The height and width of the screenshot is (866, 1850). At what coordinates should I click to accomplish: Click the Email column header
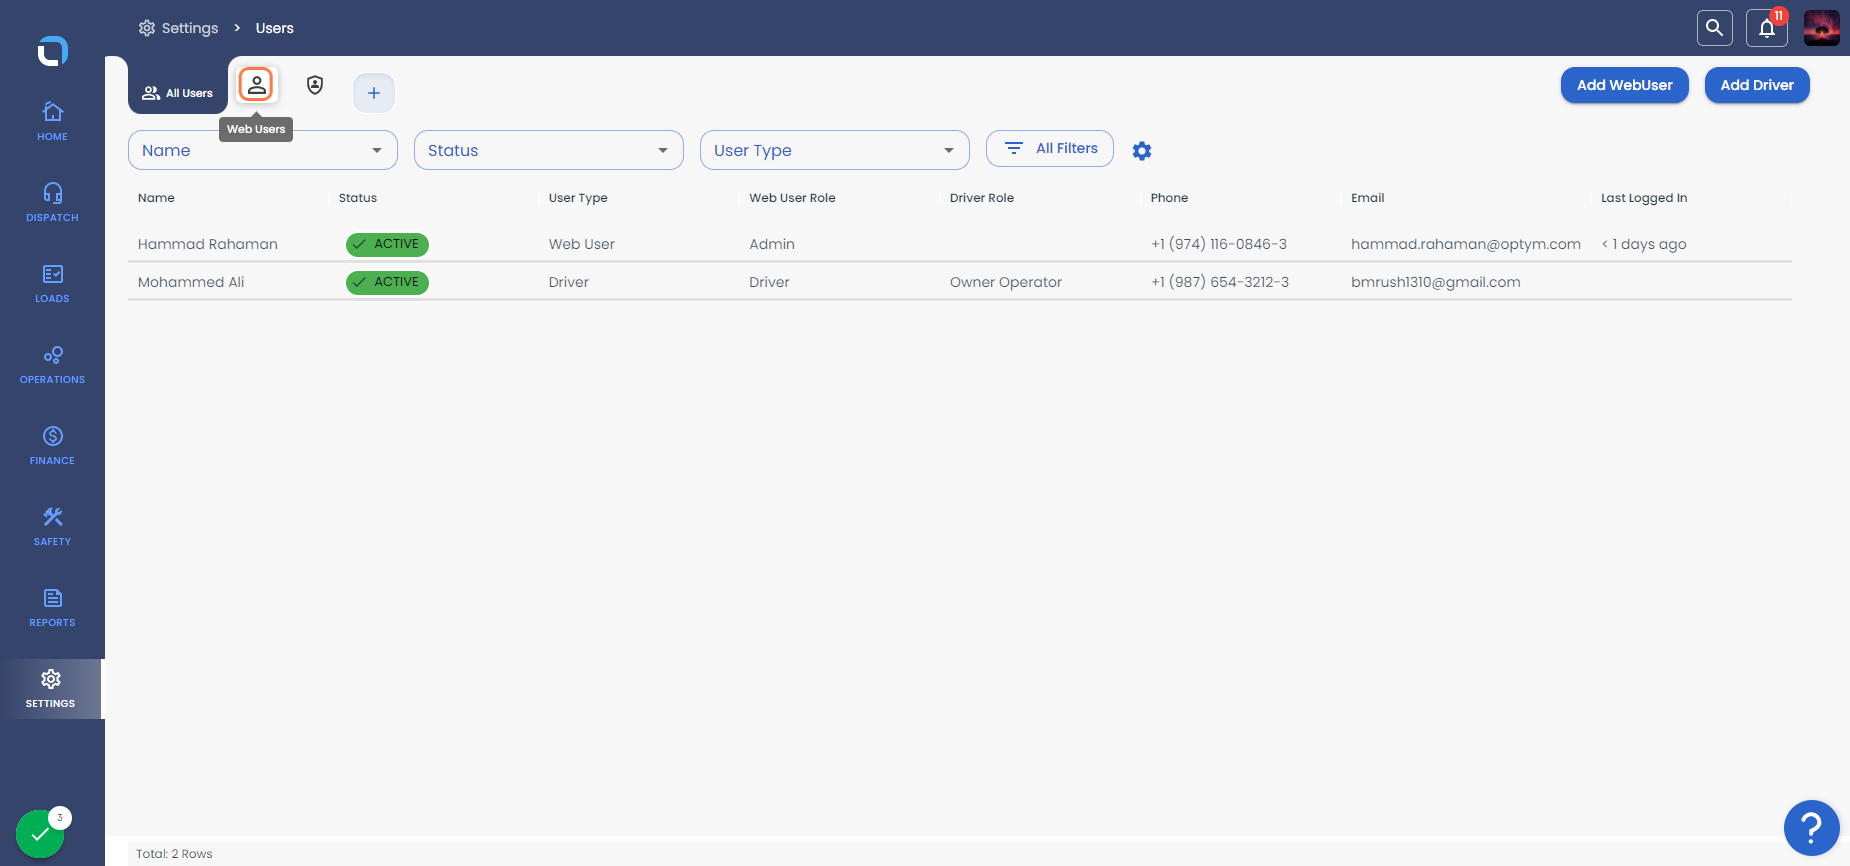[x=1368, y=198]
